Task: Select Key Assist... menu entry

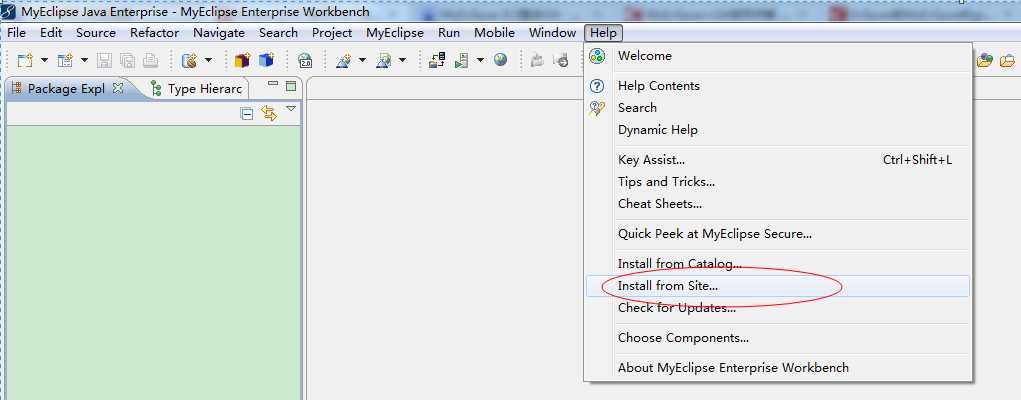Action: point(778,160)
